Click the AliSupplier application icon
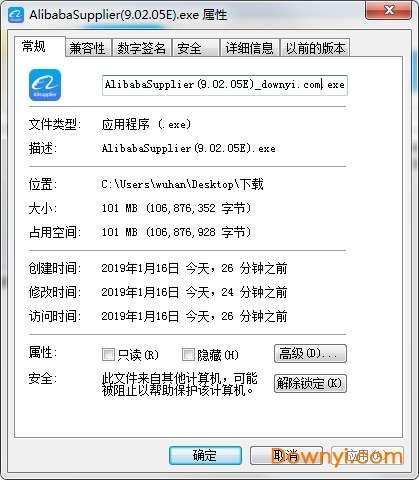 (x=45, y=85)
